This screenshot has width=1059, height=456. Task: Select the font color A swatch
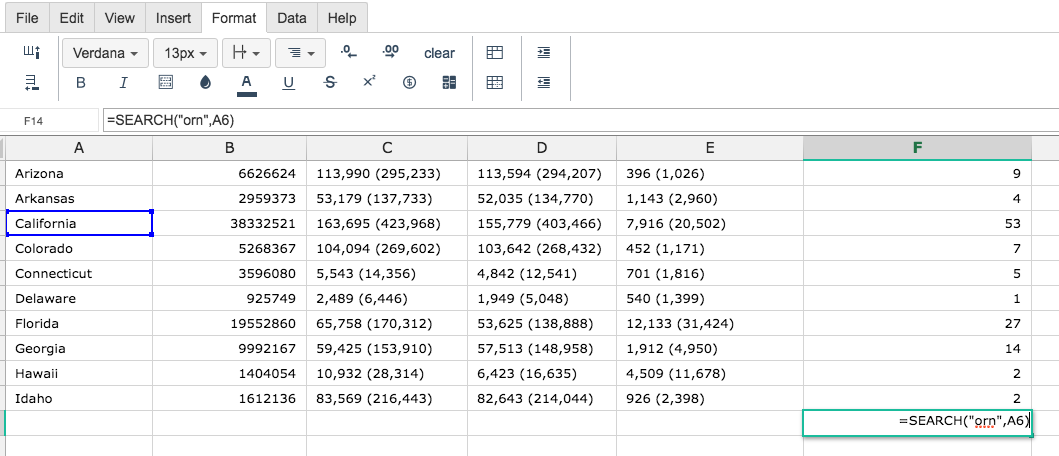coord(247,84)
